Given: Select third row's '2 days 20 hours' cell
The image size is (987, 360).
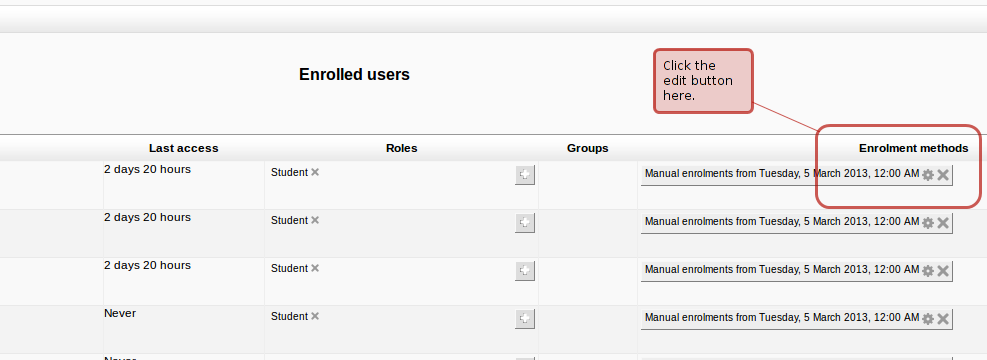Looking at the screenshot, I should click(x=147, y=265).
